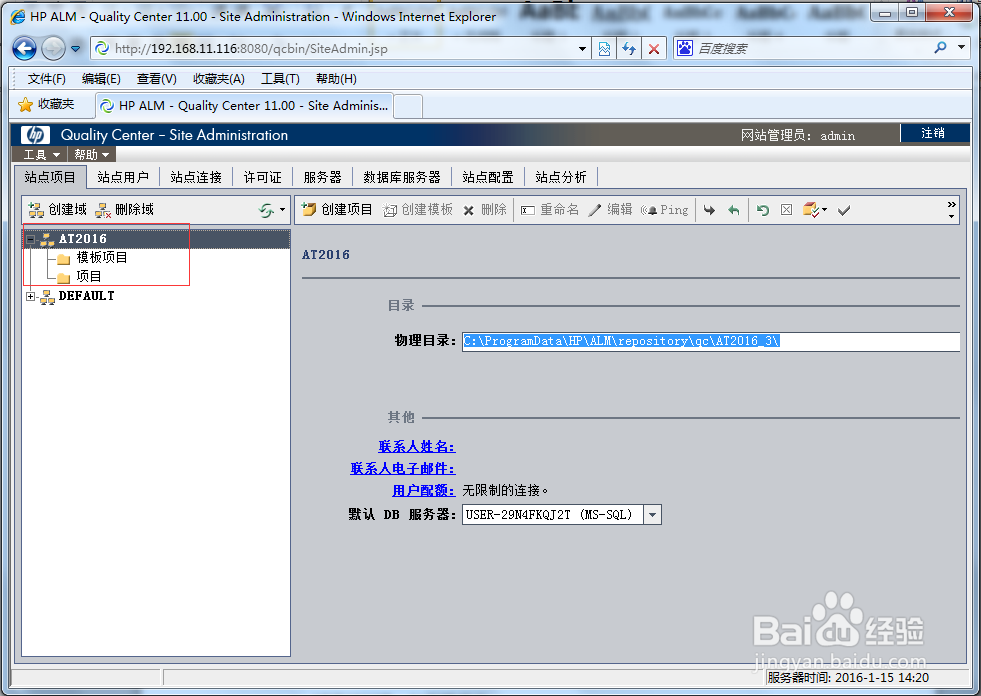Click the Baidu search box
This screenshot has width=981, height=696.
811,48
